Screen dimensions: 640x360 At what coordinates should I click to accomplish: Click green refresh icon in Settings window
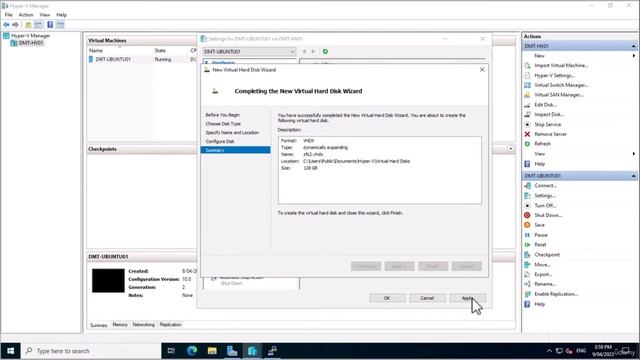[x=325, y=51]
